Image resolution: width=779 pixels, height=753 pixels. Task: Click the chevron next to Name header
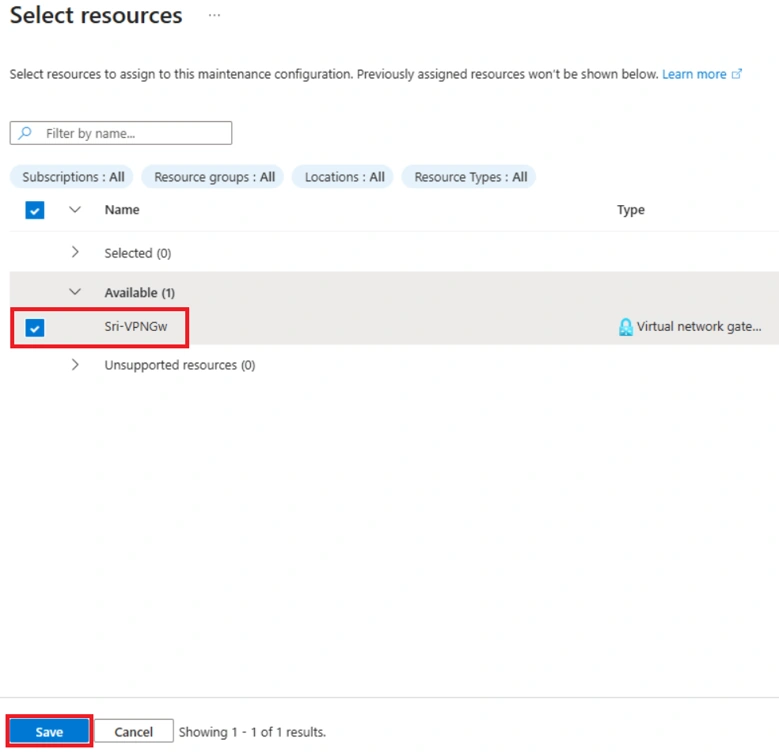tap(75, 210)
